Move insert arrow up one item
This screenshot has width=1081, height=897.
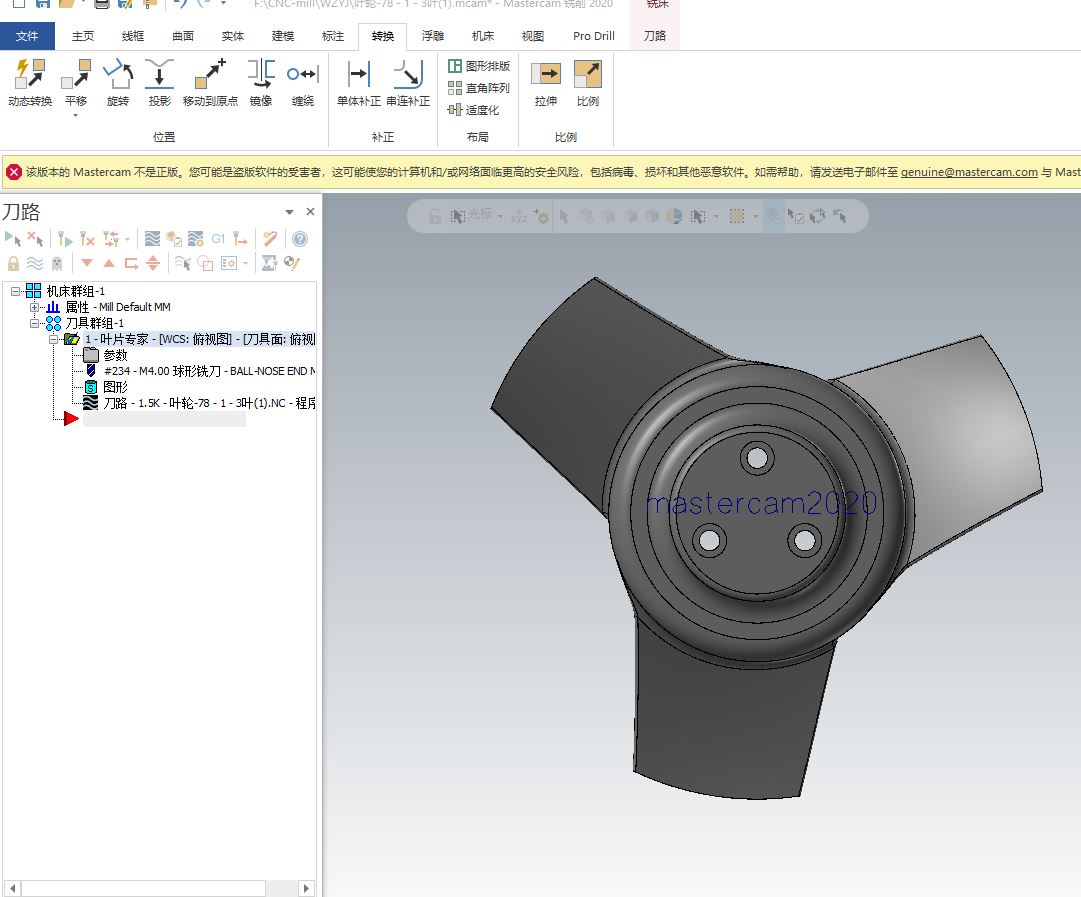109,263
